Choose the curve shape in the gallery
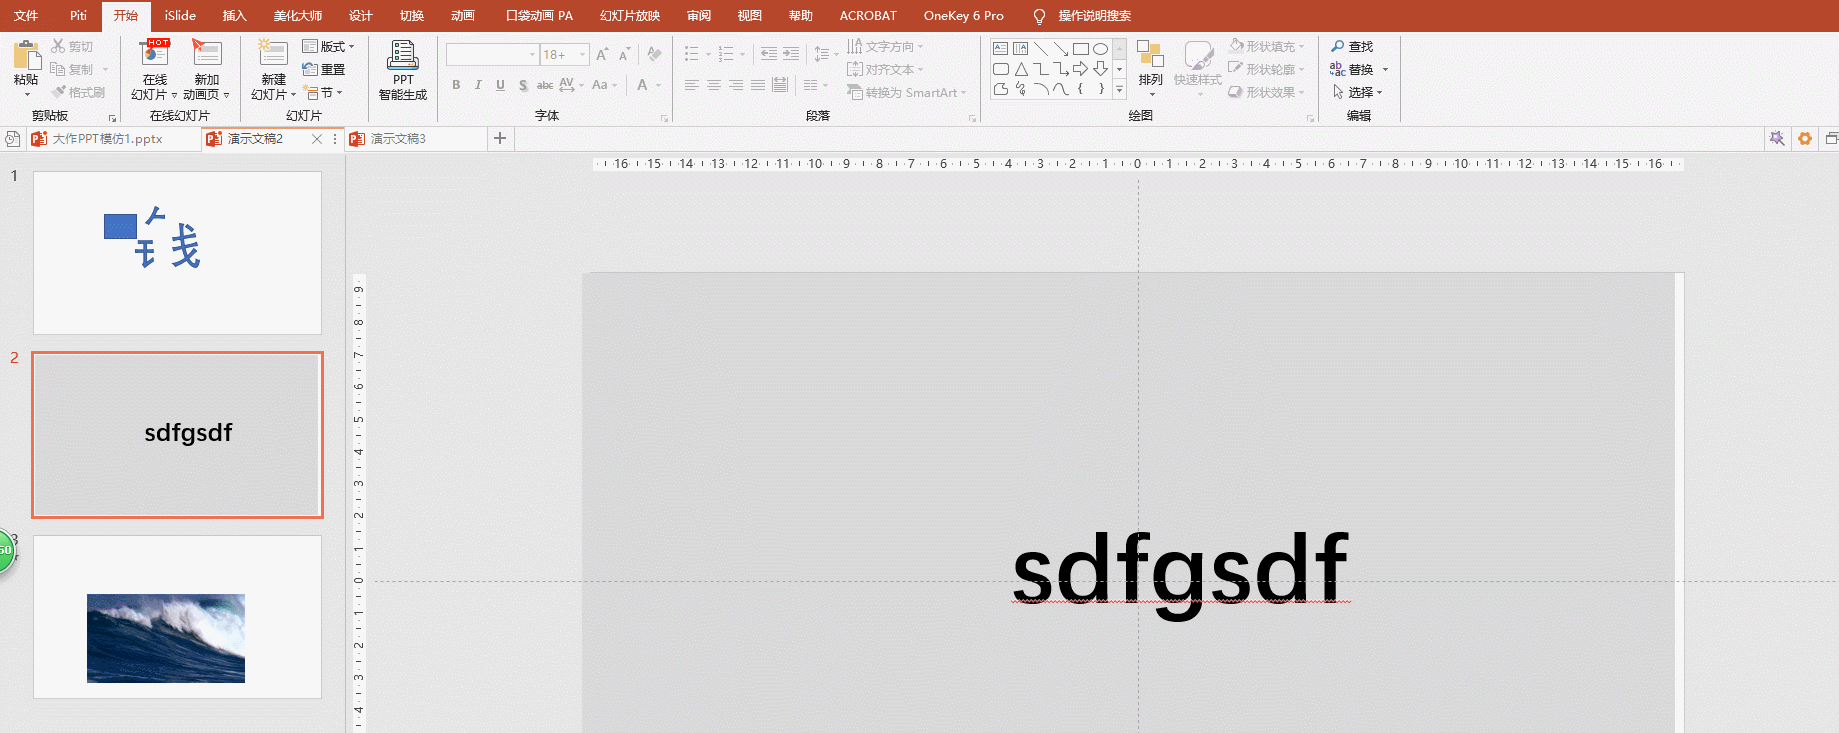The width and height of the screenshot is (1839, 733). (1061, 89)
